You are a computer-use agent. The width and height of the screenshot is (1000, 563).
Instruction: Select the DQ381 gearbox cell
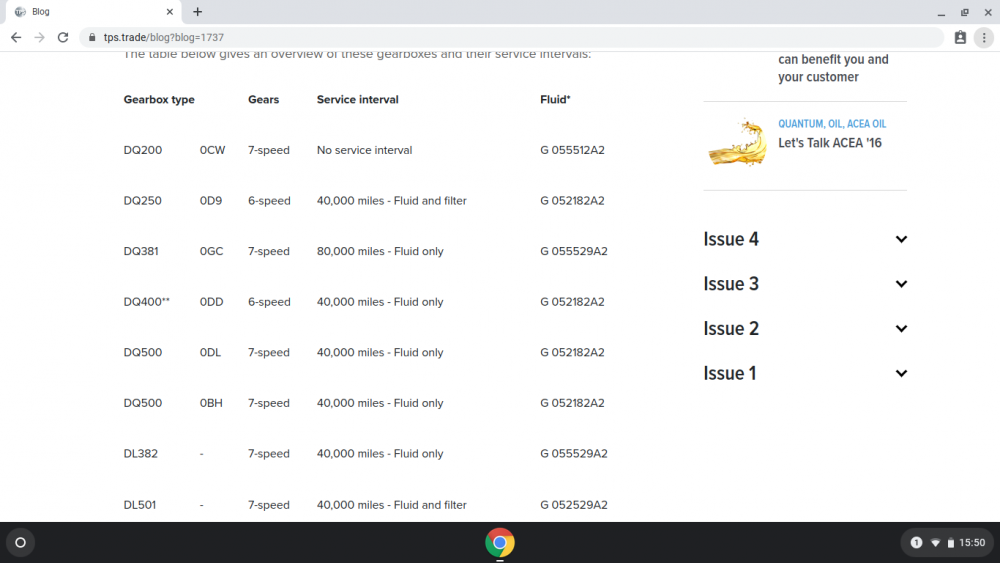click(x=141, y=251)
